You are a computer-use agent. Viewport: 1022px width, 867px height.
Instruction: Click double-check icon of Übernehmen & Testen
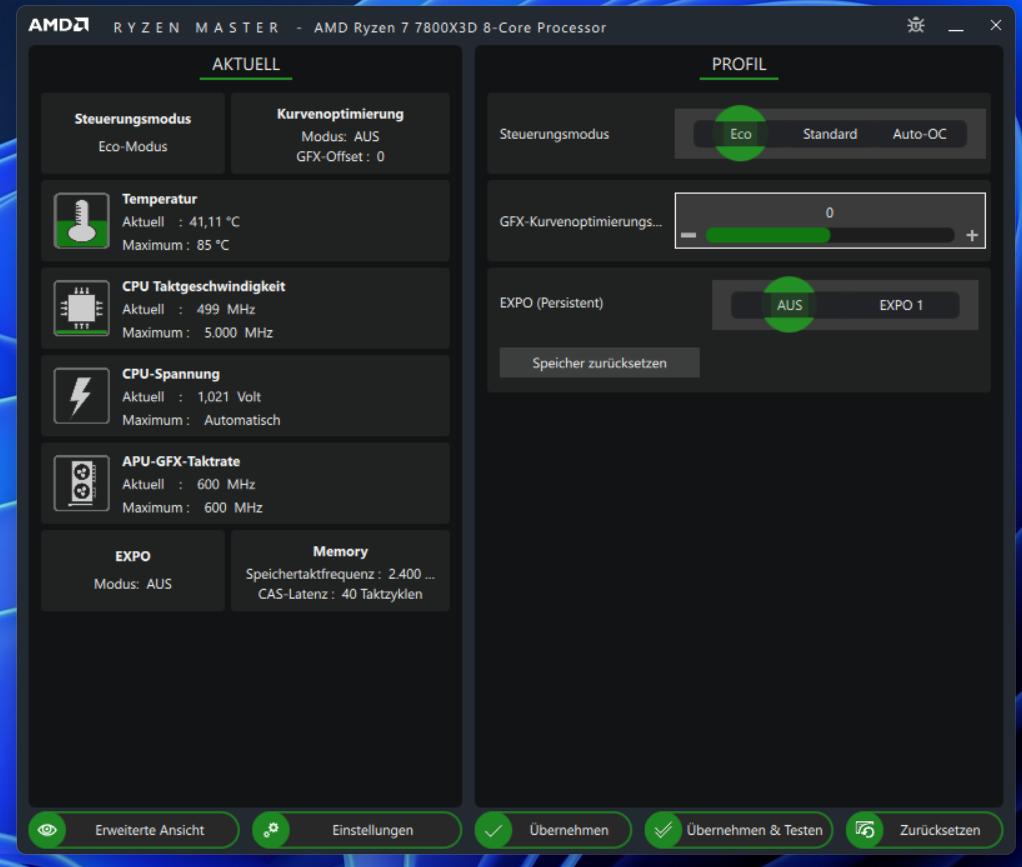tap(663, 830)
